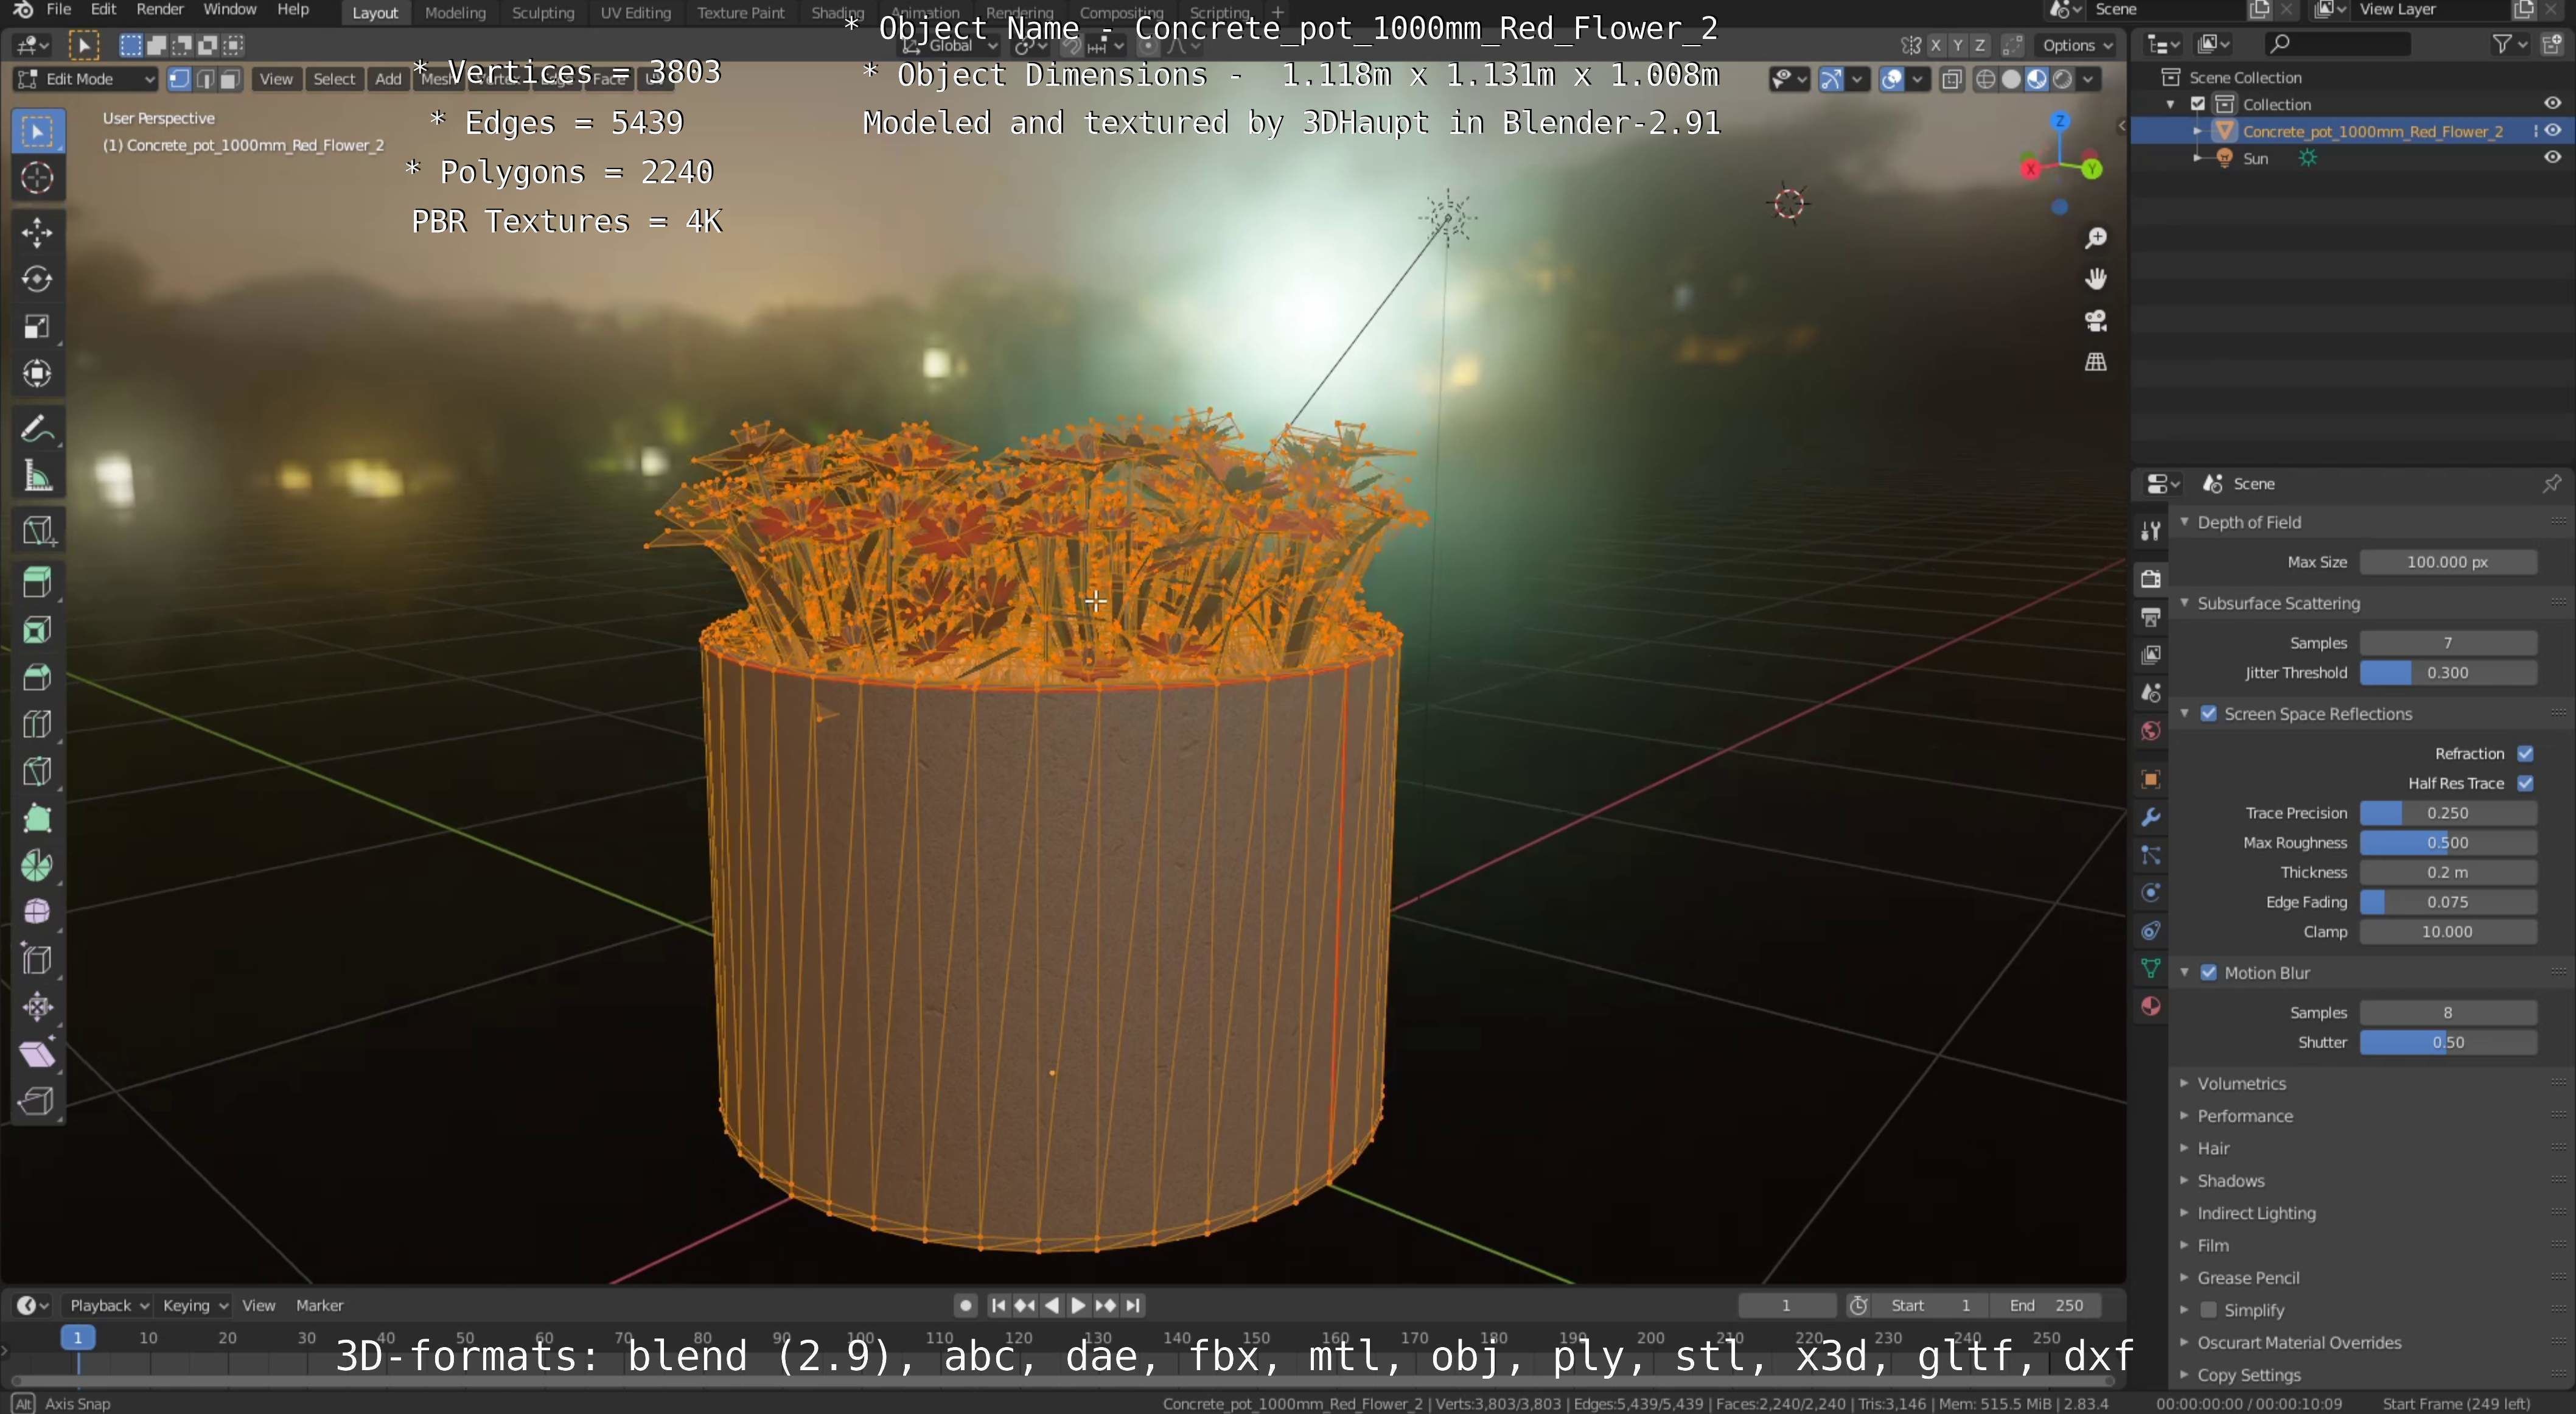The image size is (2576, 1414).
Task: Select the Shrink/Fatten tool
Action: point(37,1007)
